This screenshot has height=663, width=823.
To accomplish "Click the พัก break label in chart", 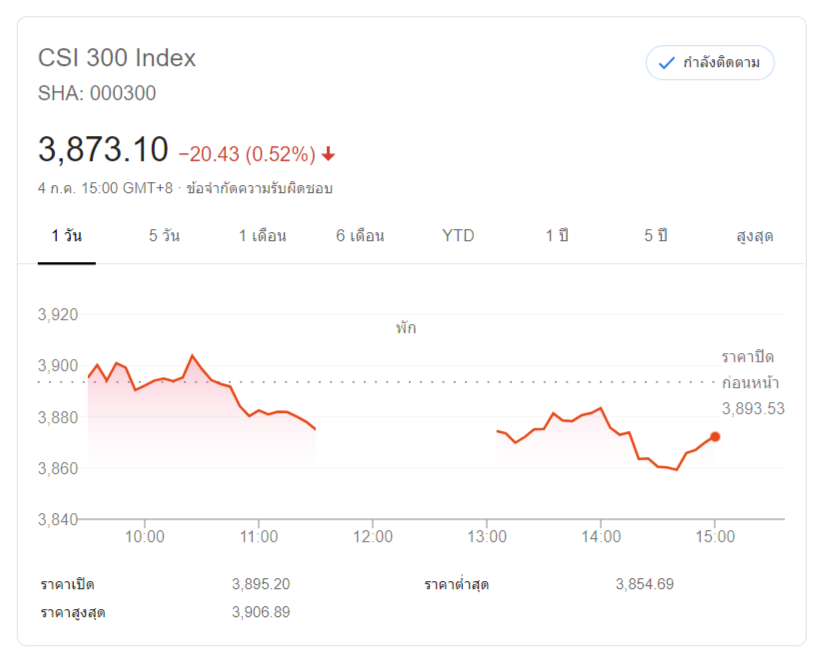I will [x=405, y=328].
